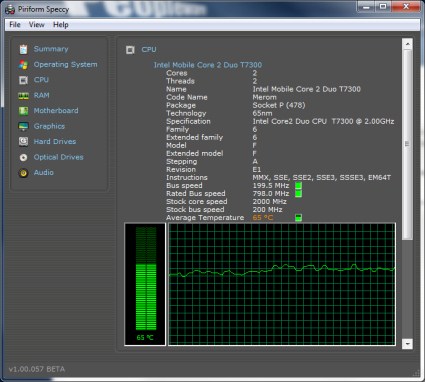Image resolution: width=425 pixels, height=382 pixels.
Task: Click the Stepping label
Action: coord(181,162)
